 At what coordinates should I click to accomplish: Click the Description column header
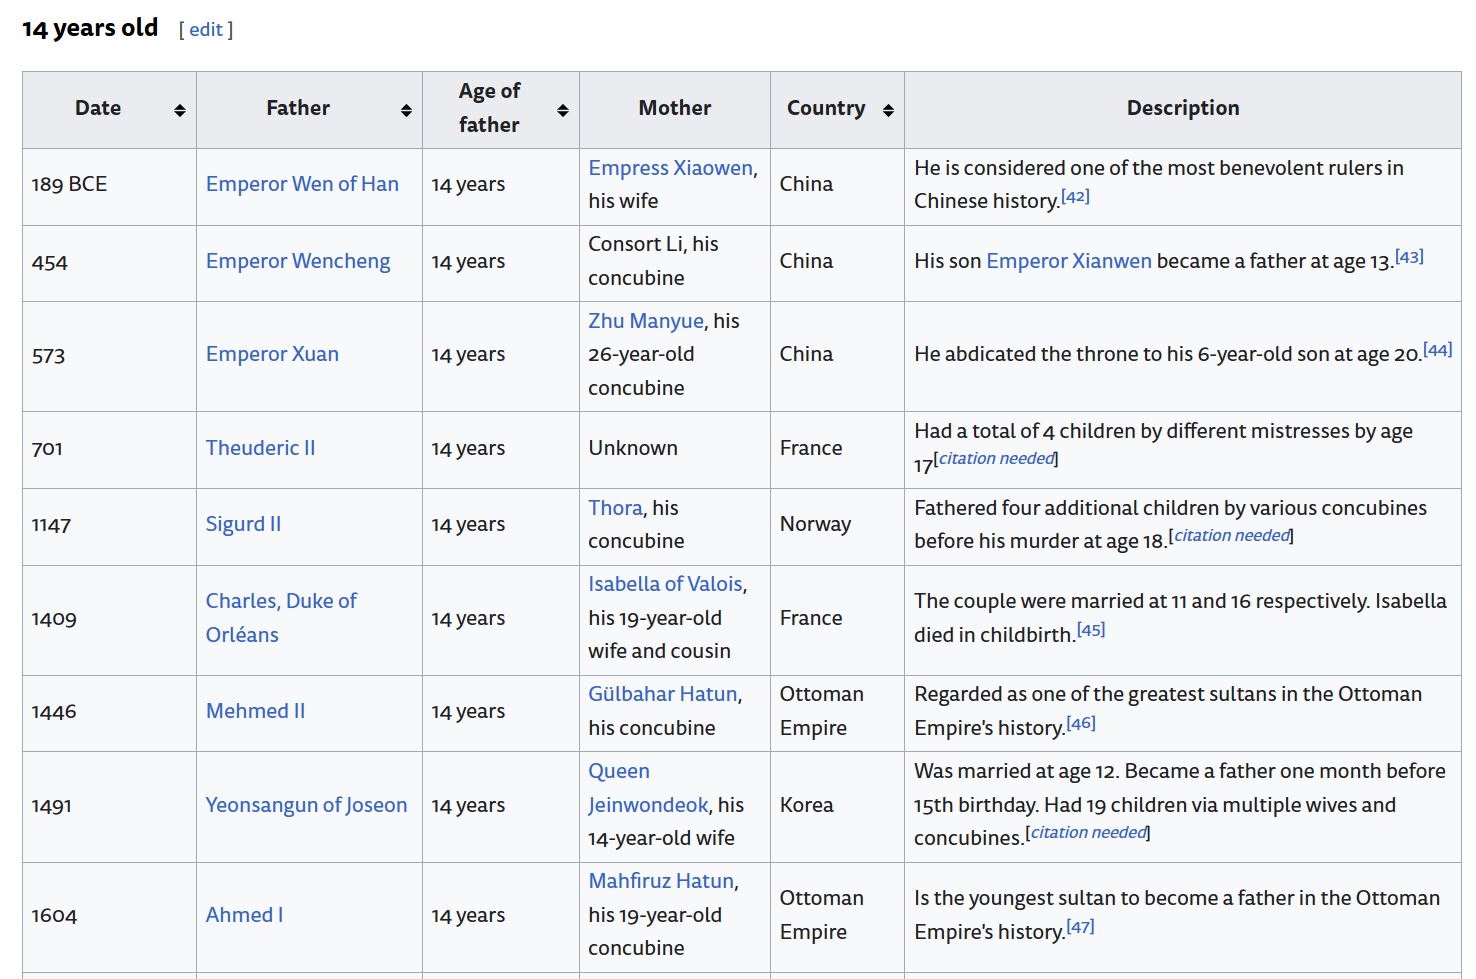tap(1183, 108)
